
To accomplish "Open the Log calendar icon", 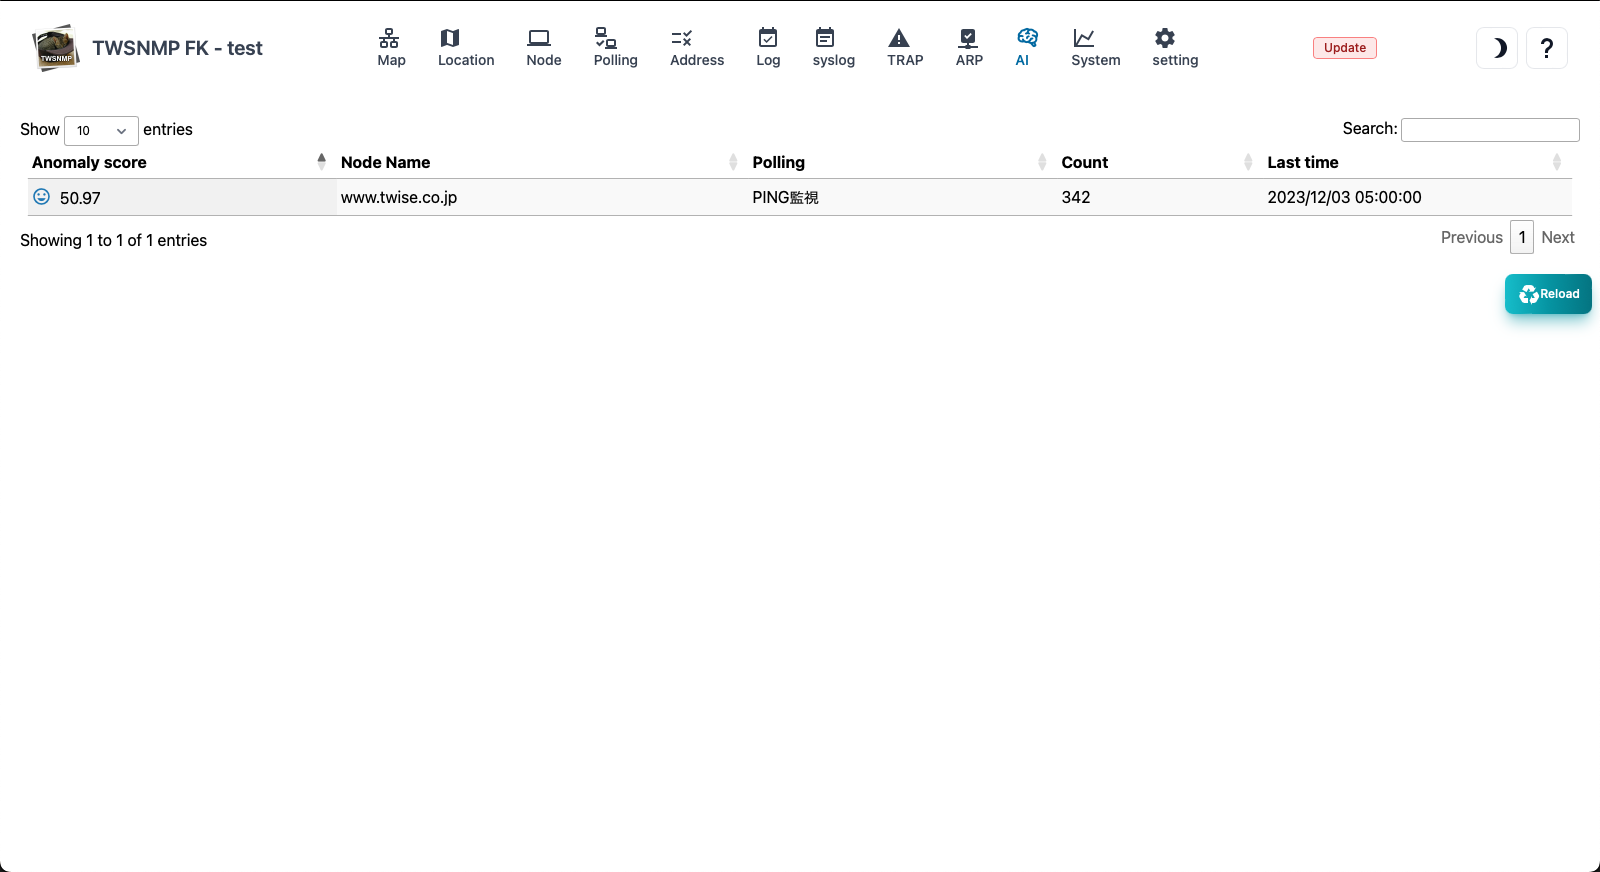I will pos(768,39).
